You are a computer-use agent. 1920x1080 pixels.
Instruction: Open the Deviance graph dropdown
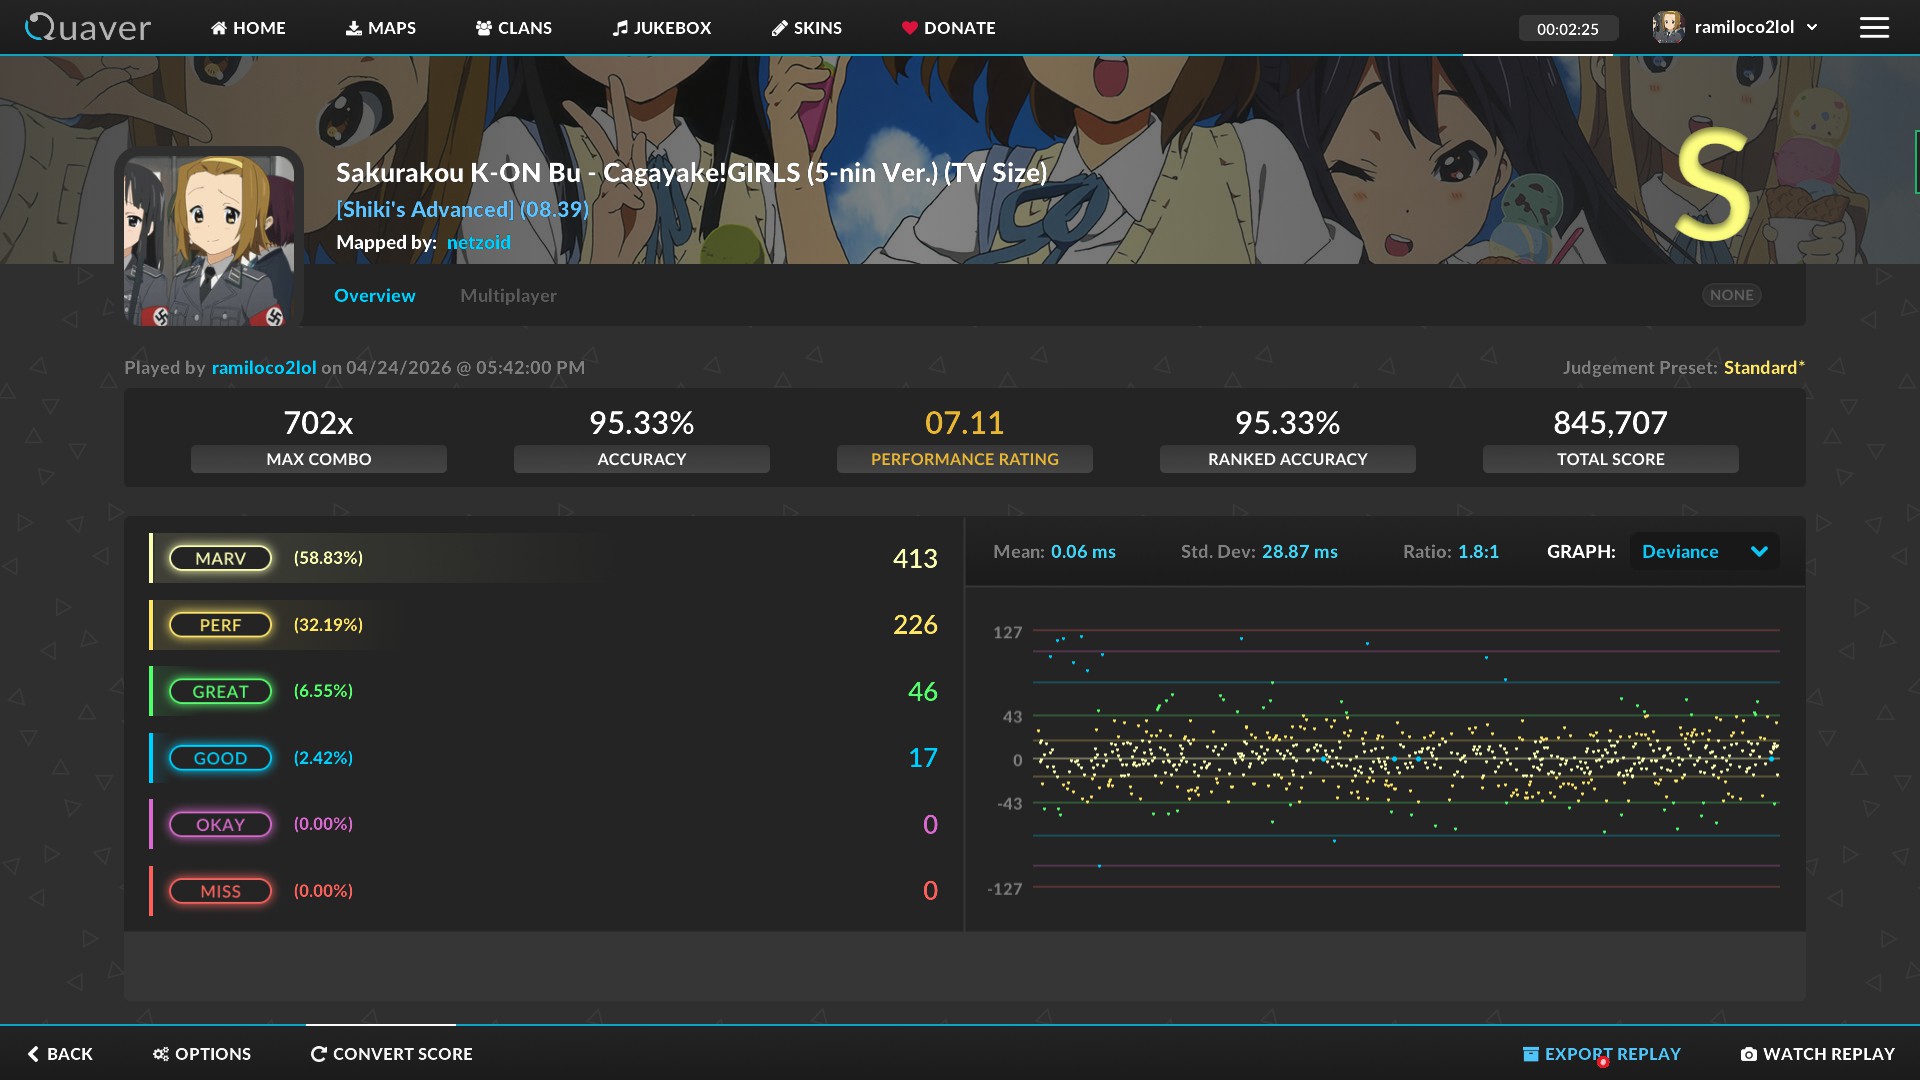tap(1704, 551)
